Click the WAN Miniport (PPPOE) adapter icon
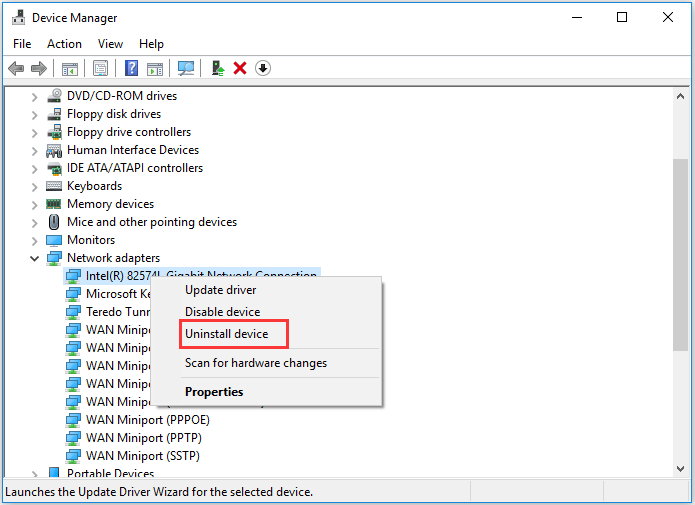The width and height of the screenshot is (695, 505). tap(73, 420)
